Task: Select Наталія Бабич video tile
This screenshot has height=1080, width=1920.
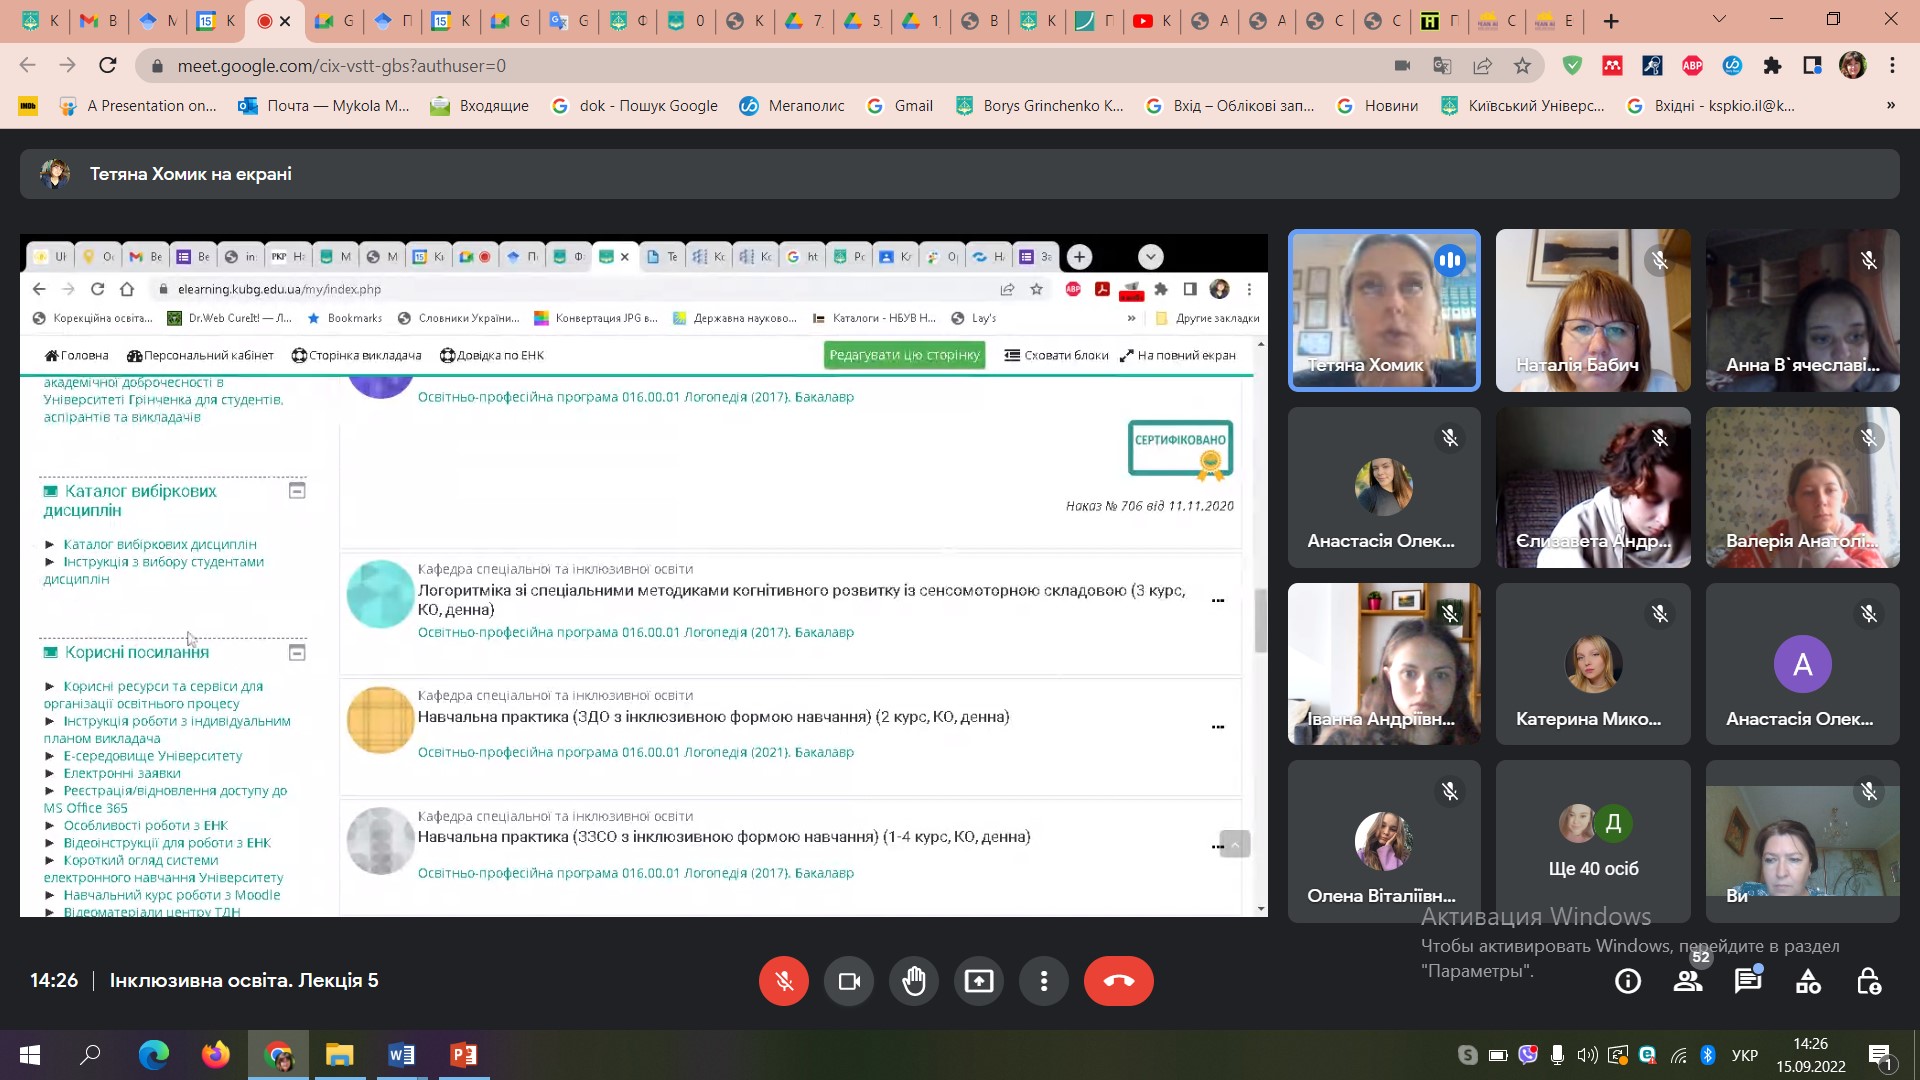Action: click(x=1592, y=310)
